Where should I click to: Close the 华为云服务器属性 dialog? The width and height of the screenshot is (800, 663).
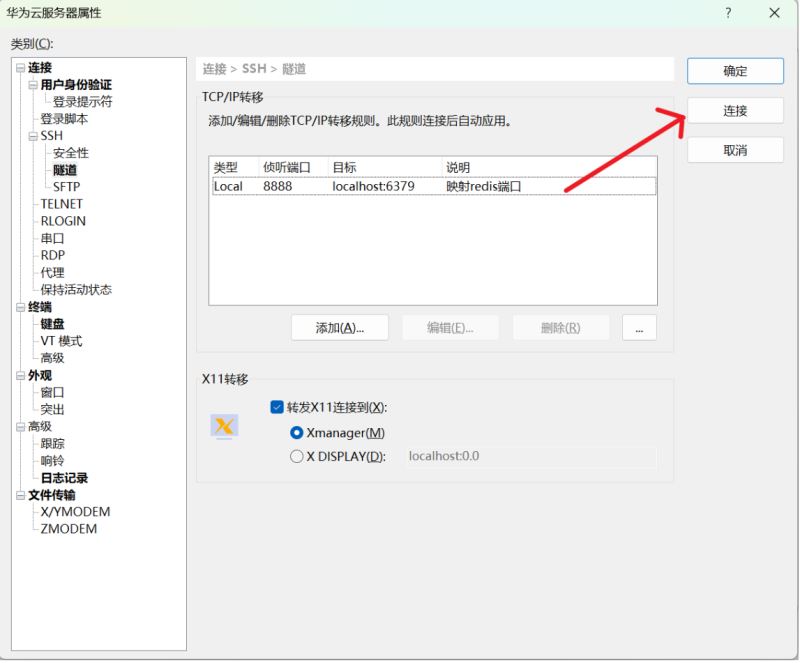(774, 13)
